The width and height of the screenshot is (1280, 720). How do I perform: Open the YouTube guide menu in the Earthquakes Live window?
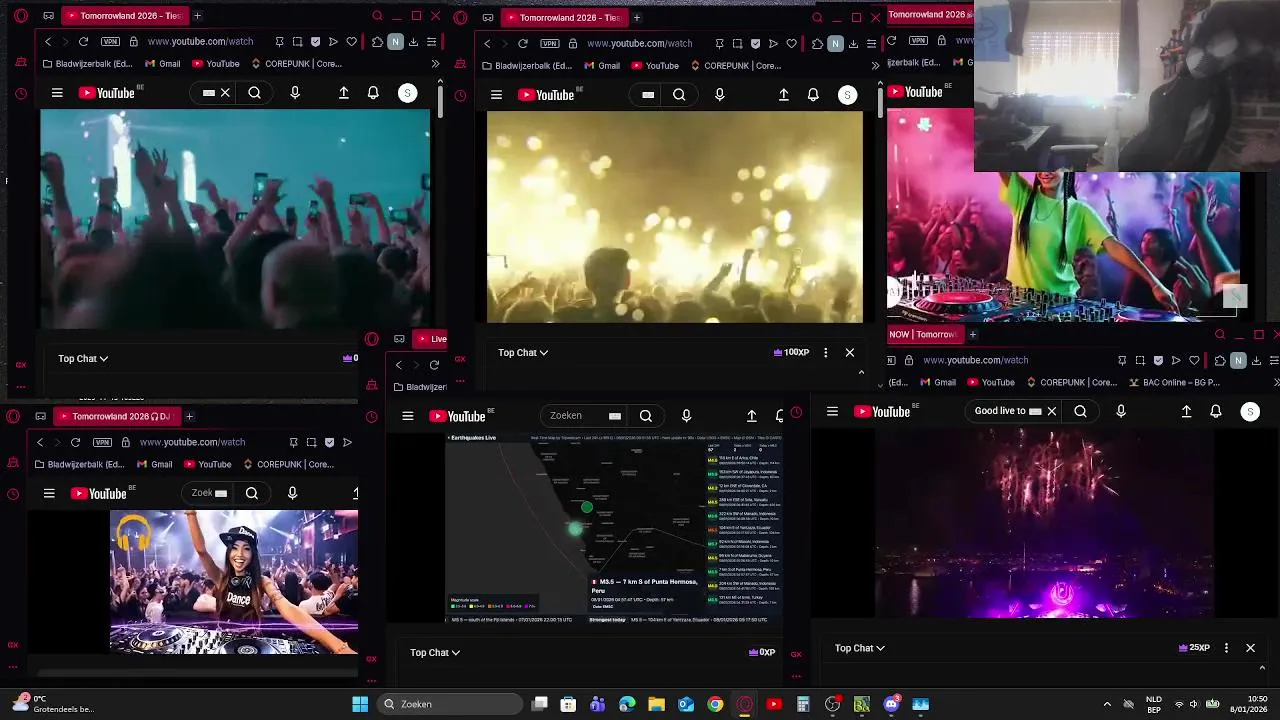click(x=407, y=416)
